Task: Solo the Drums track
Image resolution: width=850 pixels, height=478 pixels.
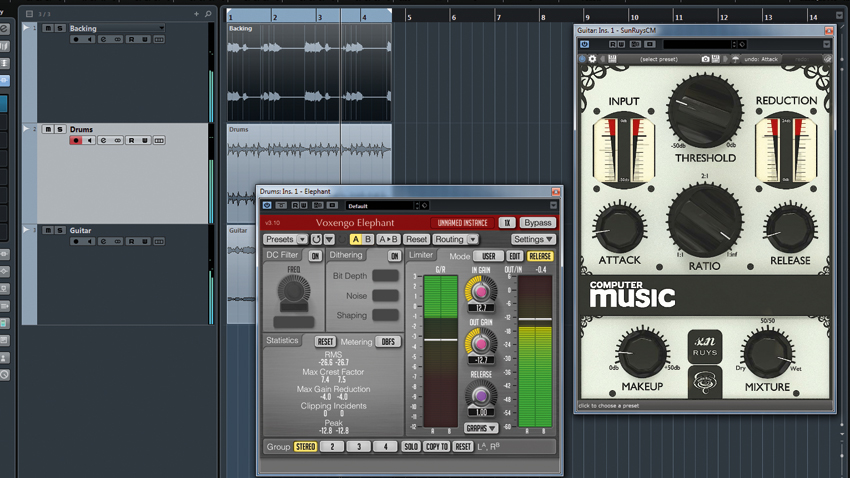Action: 60,129
